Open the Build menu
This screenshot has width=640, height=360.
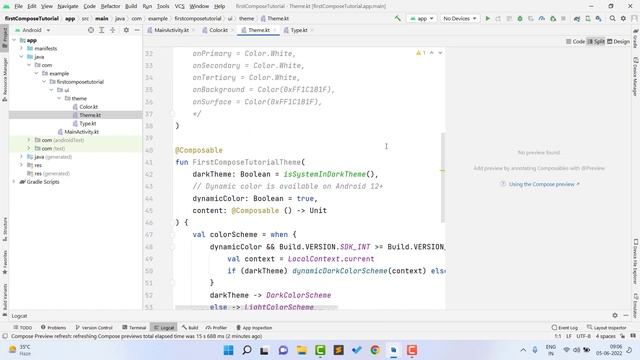coord(131,6)
